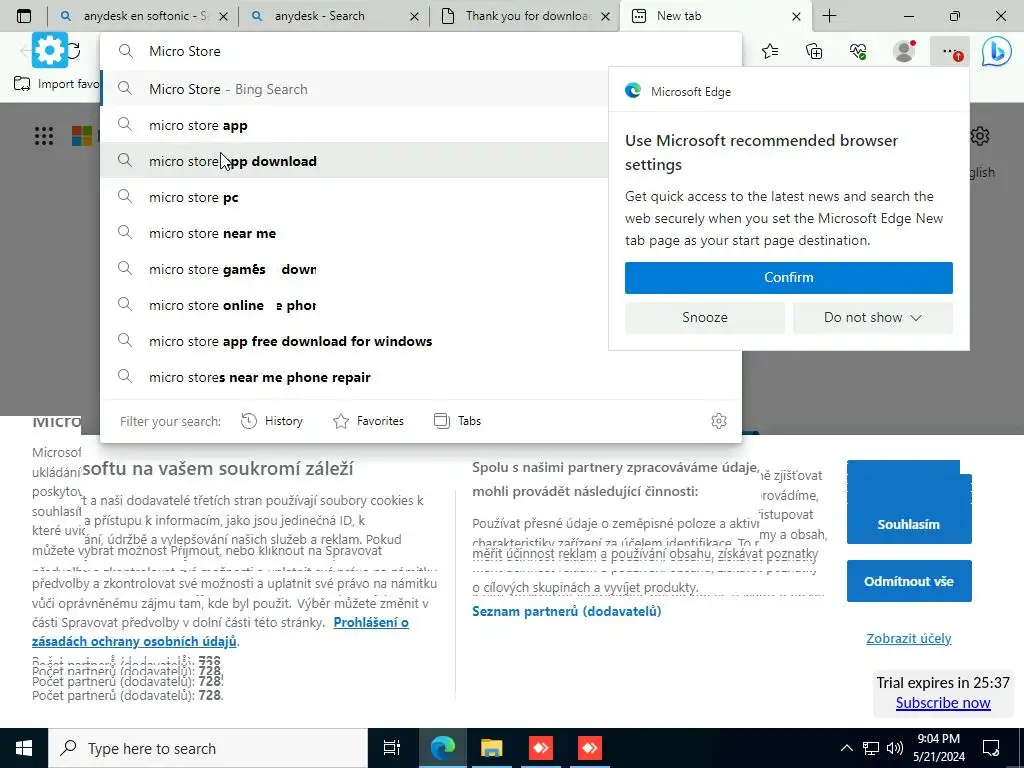Choose 'micro store app download' suggestion
Screen dimensions: 1024x768
[355, 161]
